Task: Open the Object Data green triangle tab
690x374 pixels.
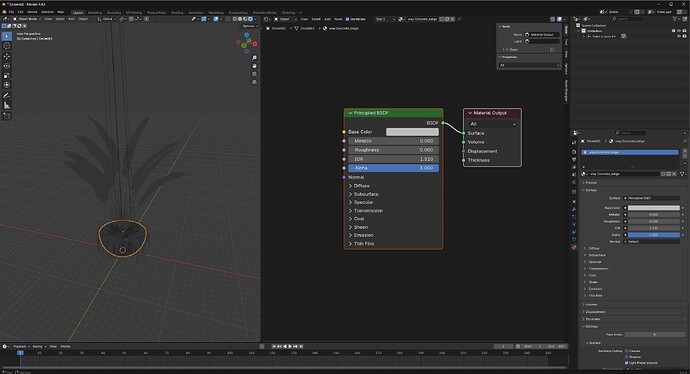Action: pyautogui.click(x=574, y=239)
